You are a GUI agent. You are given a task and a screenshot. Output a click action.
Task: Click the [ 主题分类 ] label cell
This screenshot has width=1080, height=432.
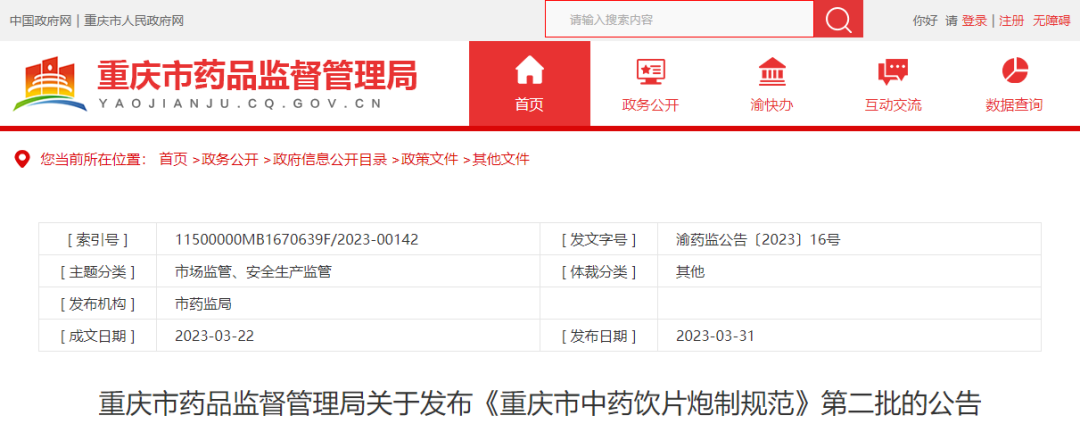pyautogui.click(x=98, y=271)
